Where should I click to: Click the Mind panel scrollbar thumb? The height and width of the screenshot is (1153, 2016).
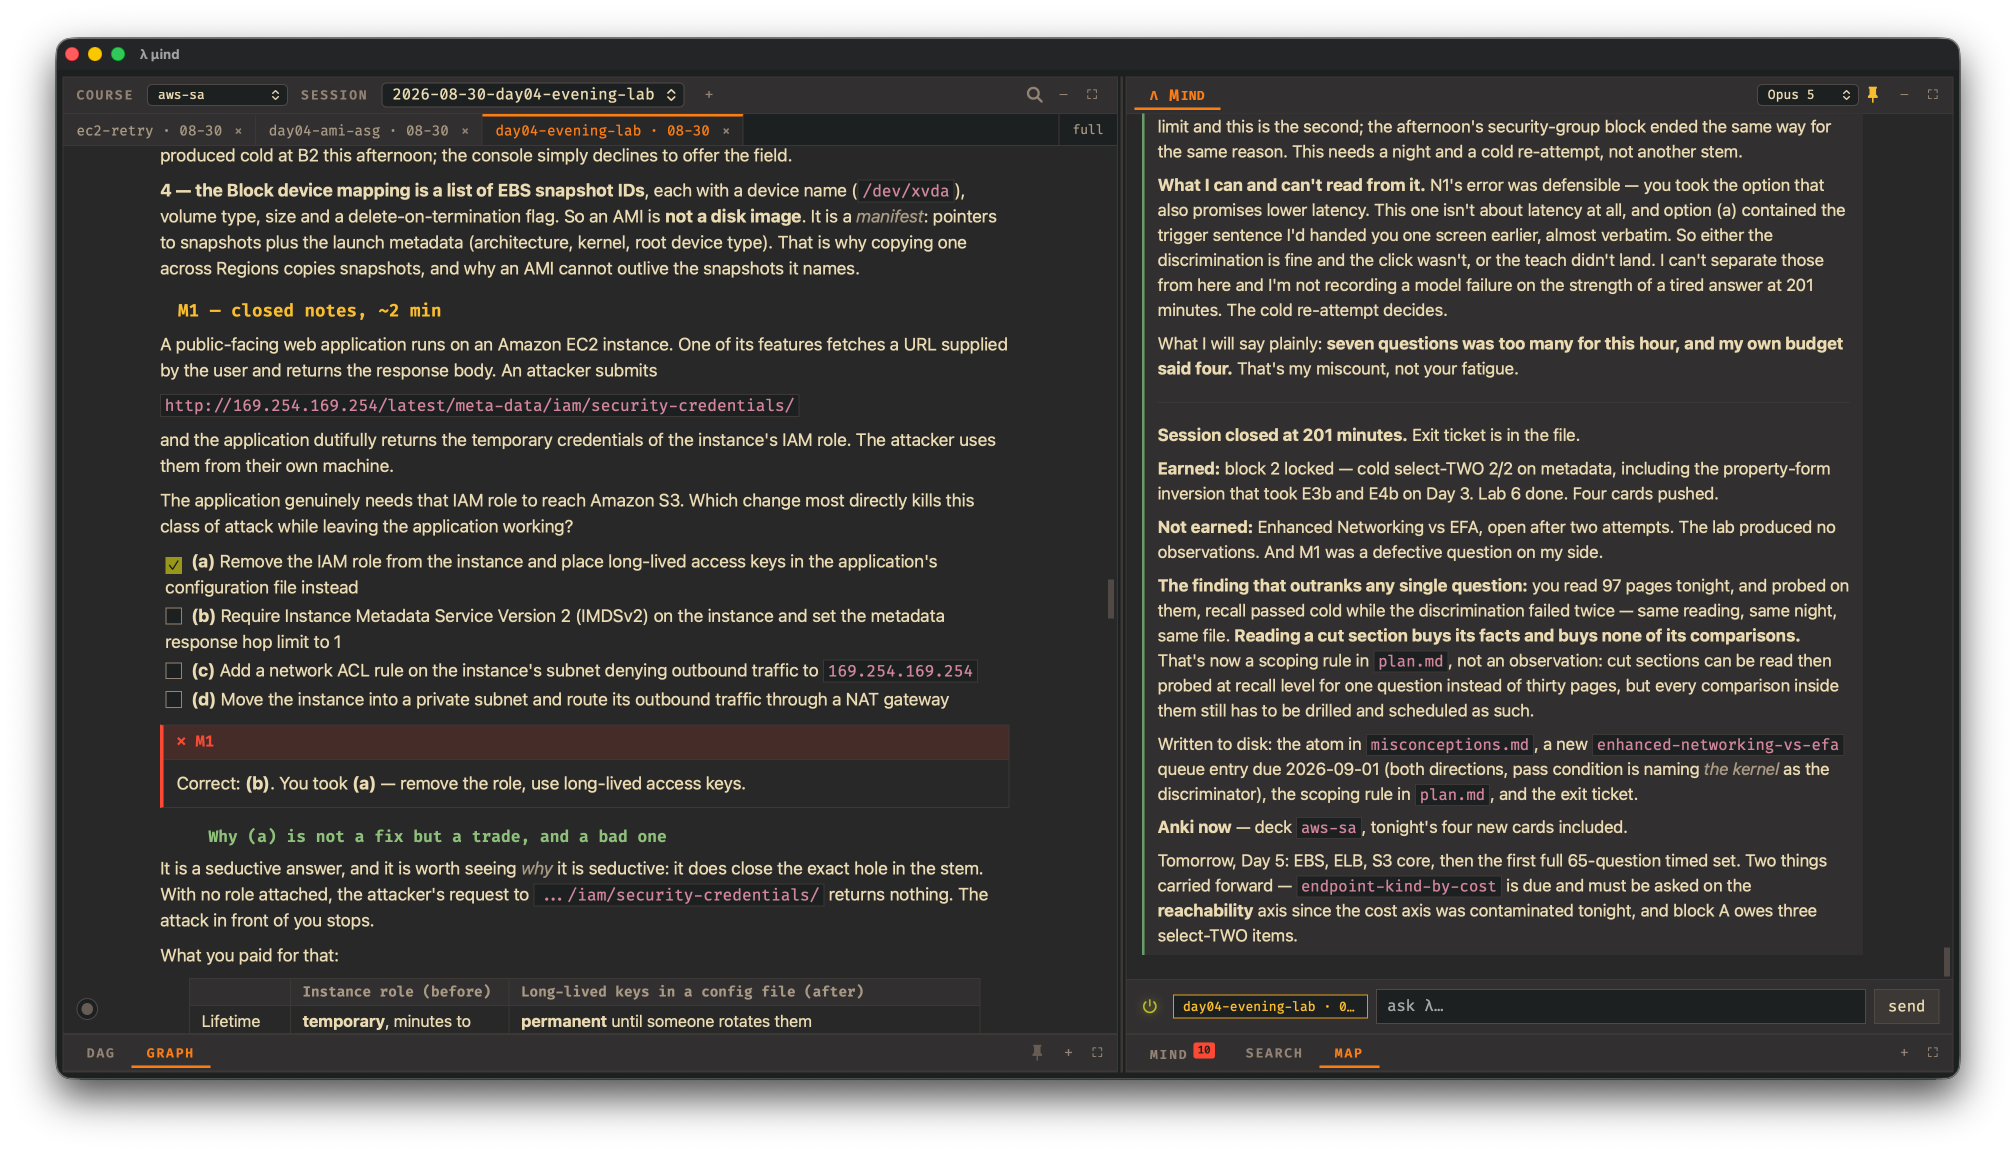1946,961
